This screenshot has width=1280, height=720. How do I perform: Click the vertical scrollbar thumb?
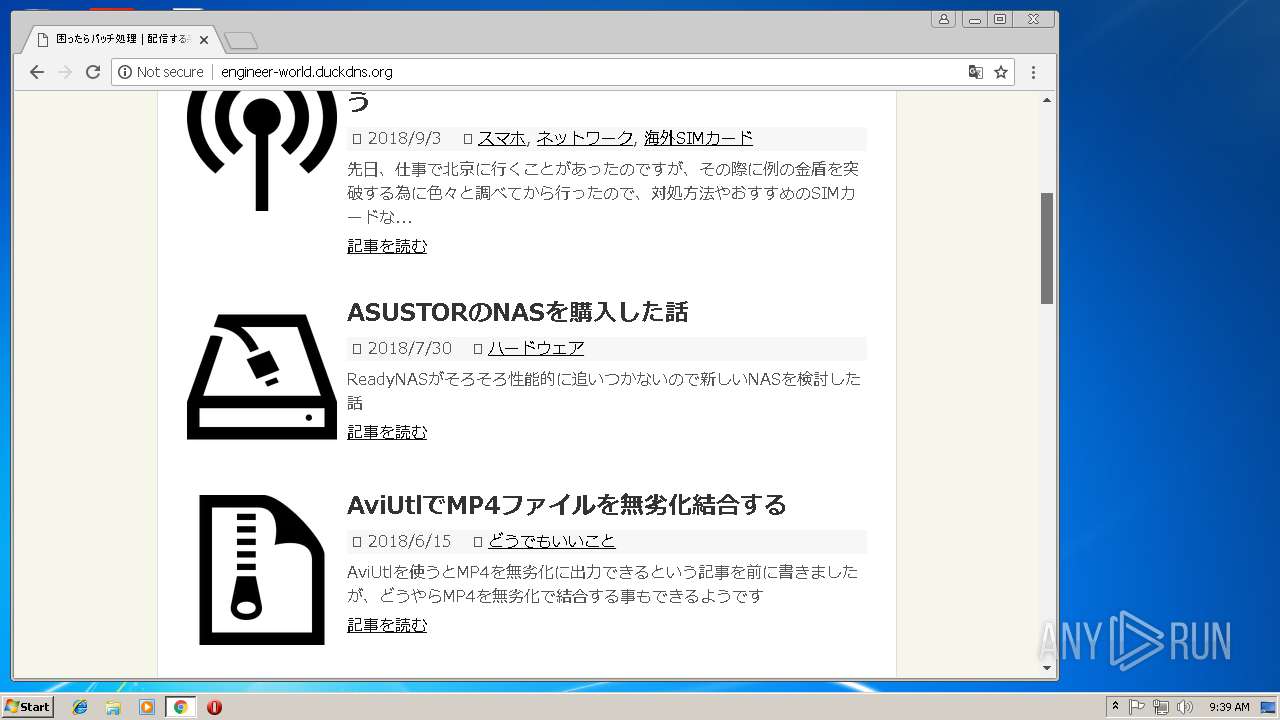coord(1047,248)
